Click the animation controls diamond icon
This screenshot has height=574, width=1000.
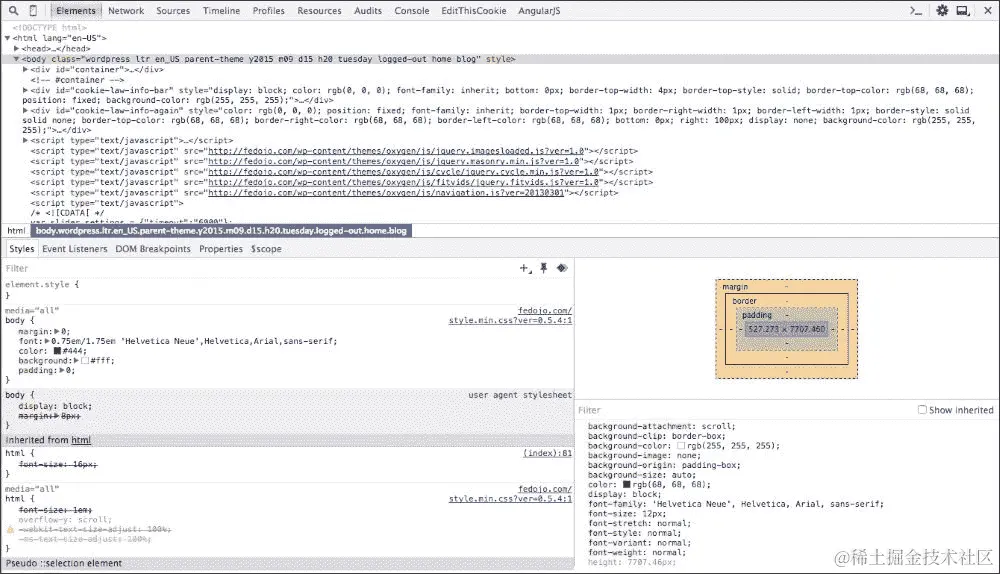(x=562, y=269)
